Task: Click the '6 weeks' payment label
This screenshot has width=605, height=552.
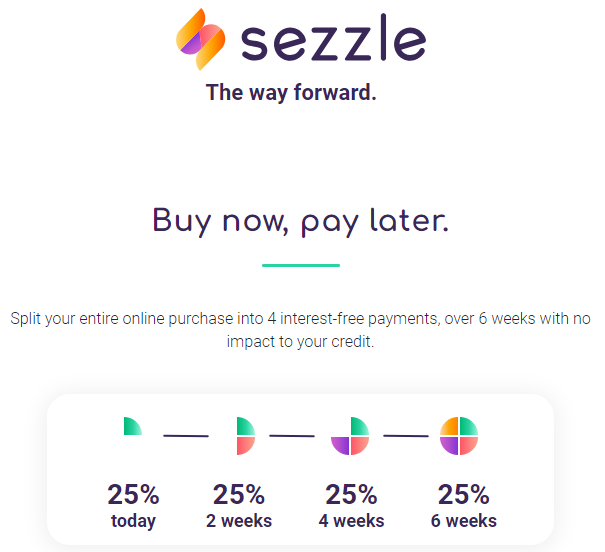Action: pos(463,521)
